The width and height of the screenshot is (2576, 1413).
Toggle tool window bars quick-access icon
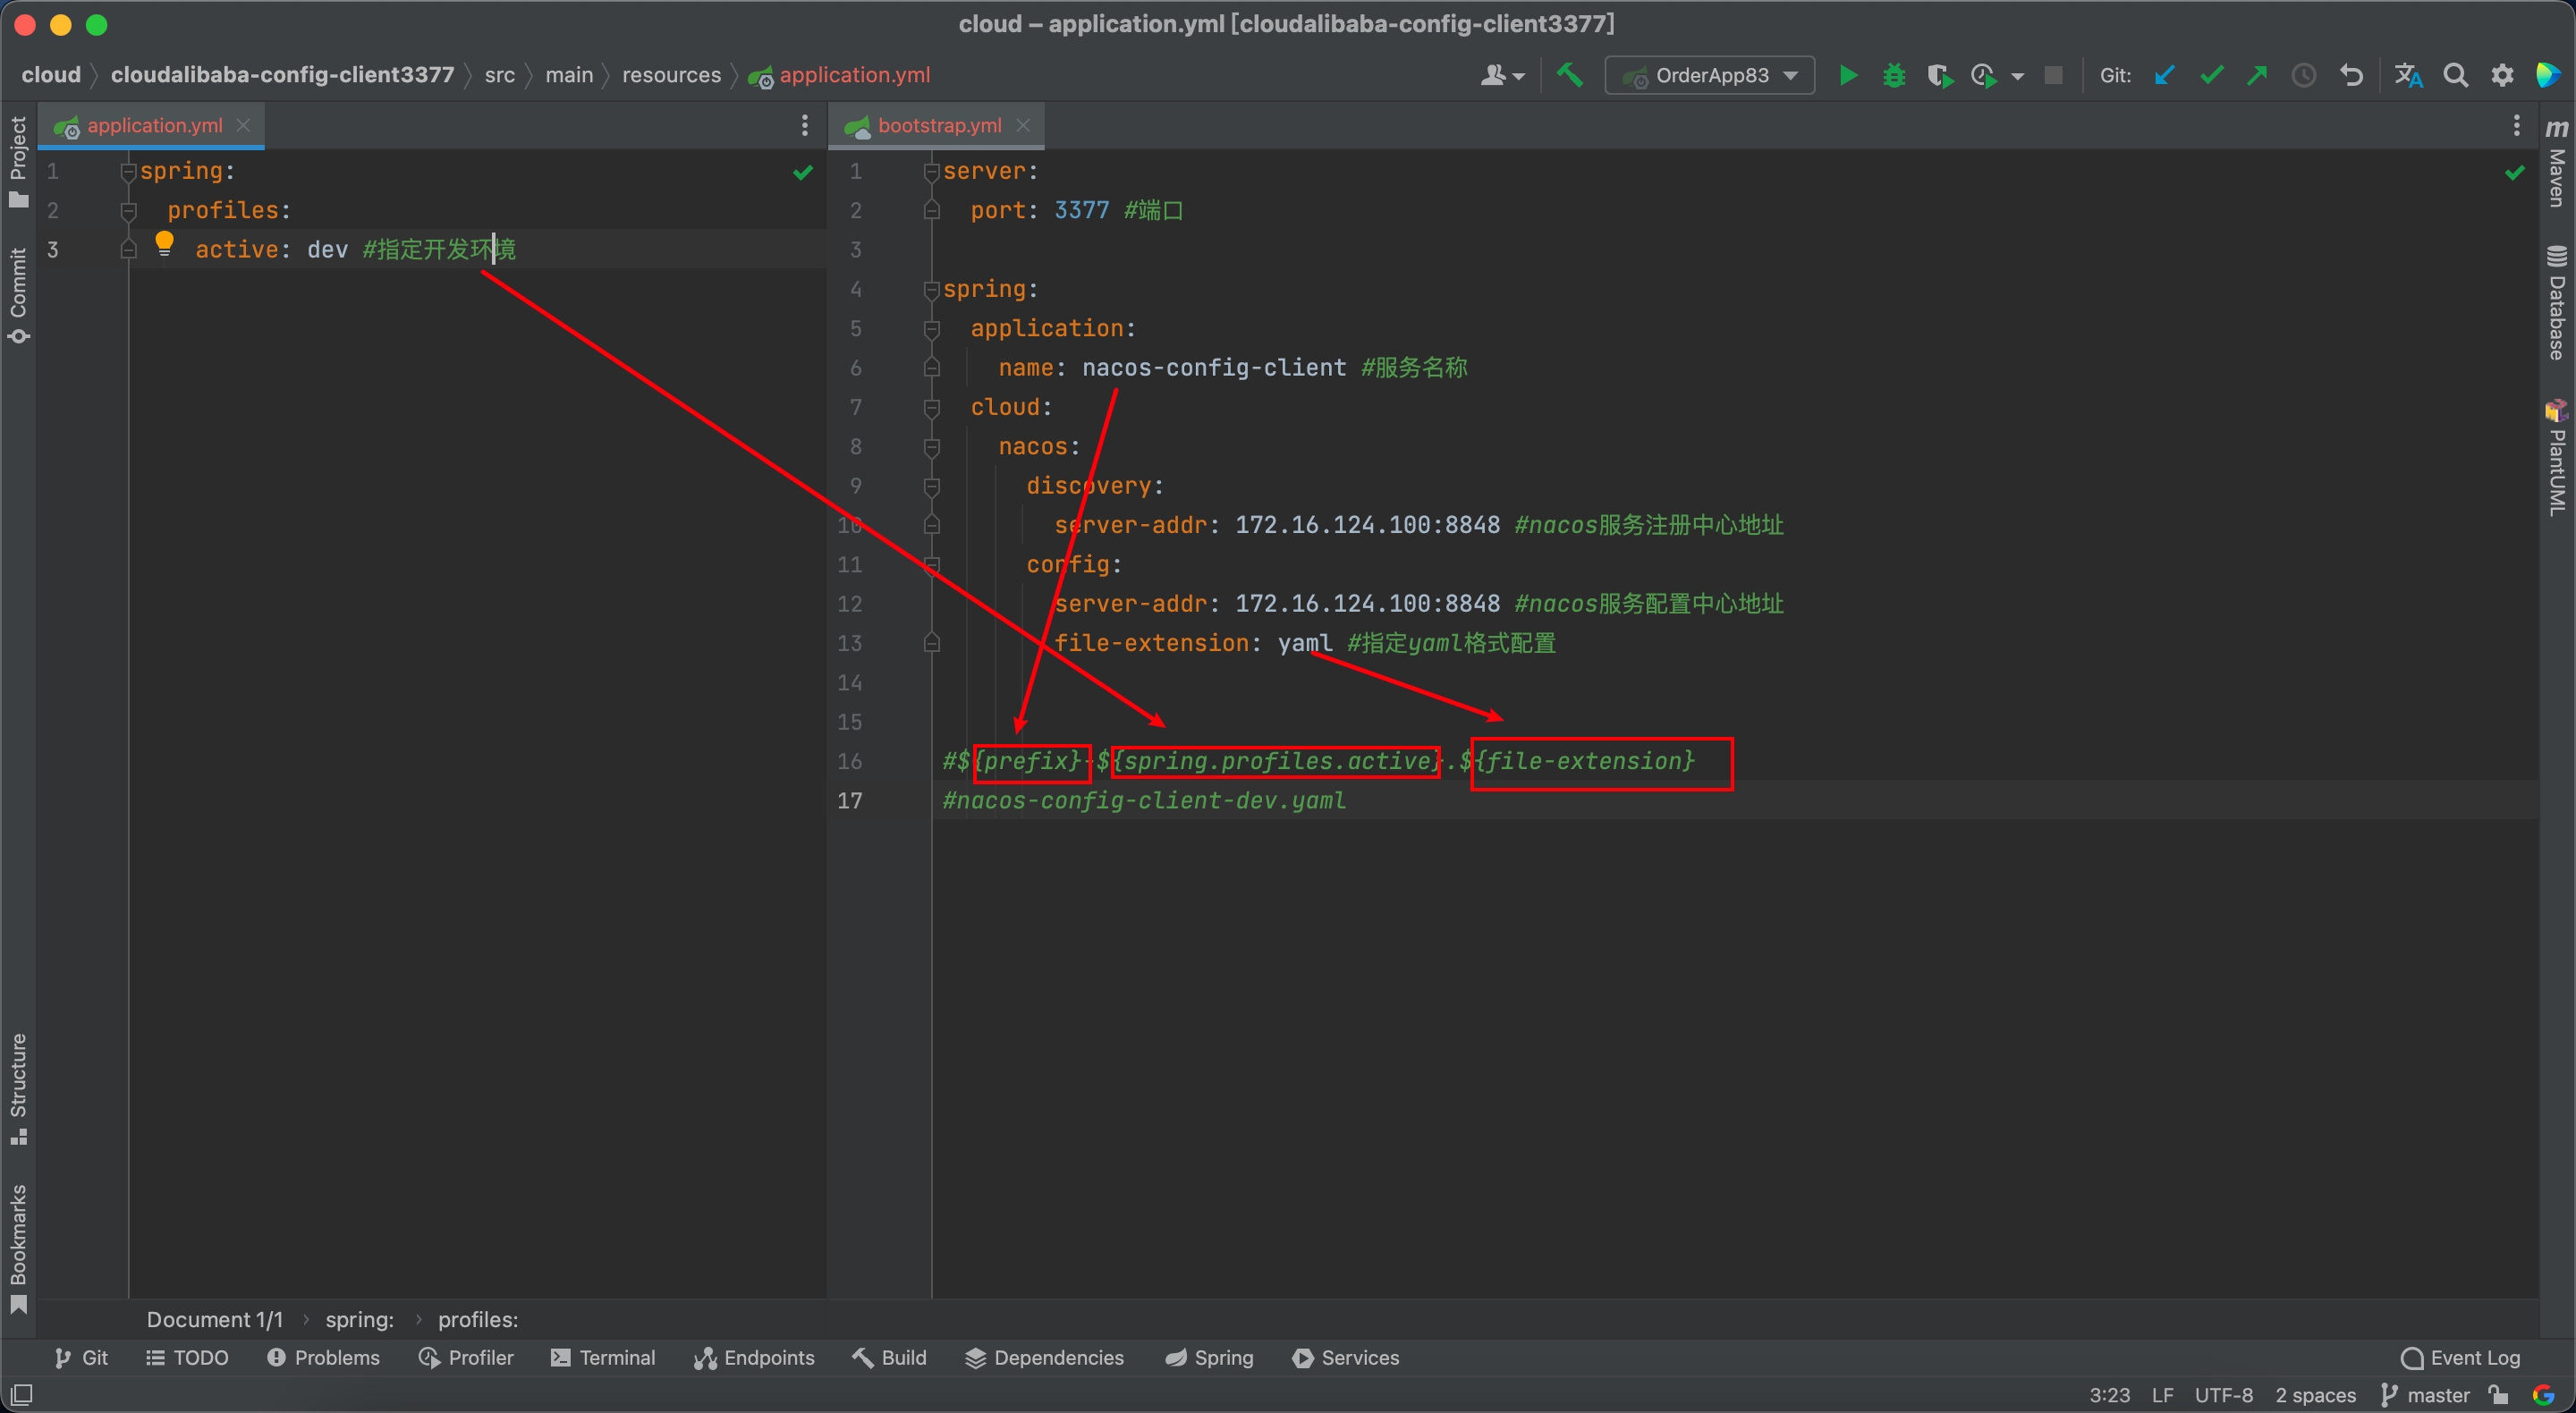(21, 1394)
